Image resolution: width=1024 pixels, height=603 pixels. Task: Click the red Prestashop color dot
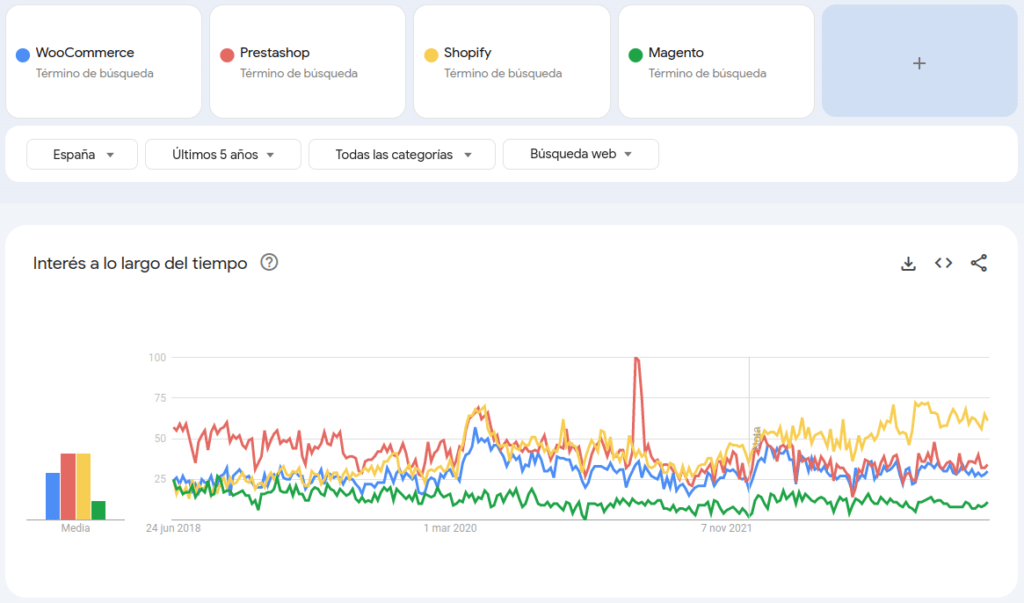pyautogui.click(x=227, y=55)
